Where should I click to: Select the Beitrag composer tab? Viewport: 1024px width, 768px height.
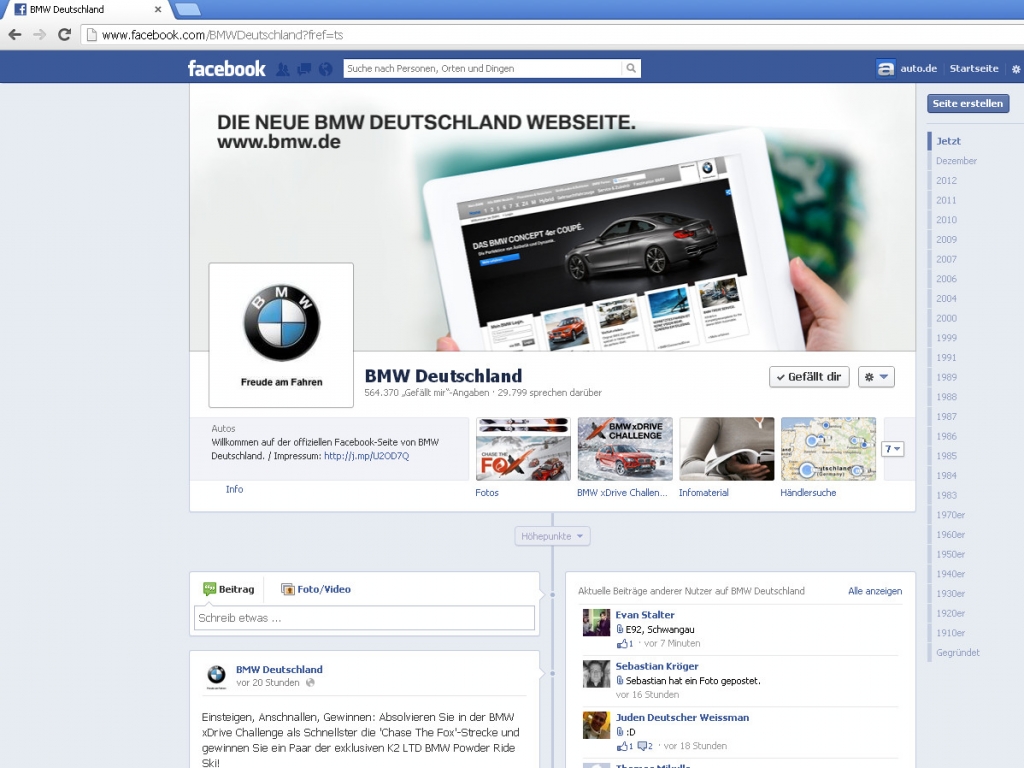pos(229,589)
